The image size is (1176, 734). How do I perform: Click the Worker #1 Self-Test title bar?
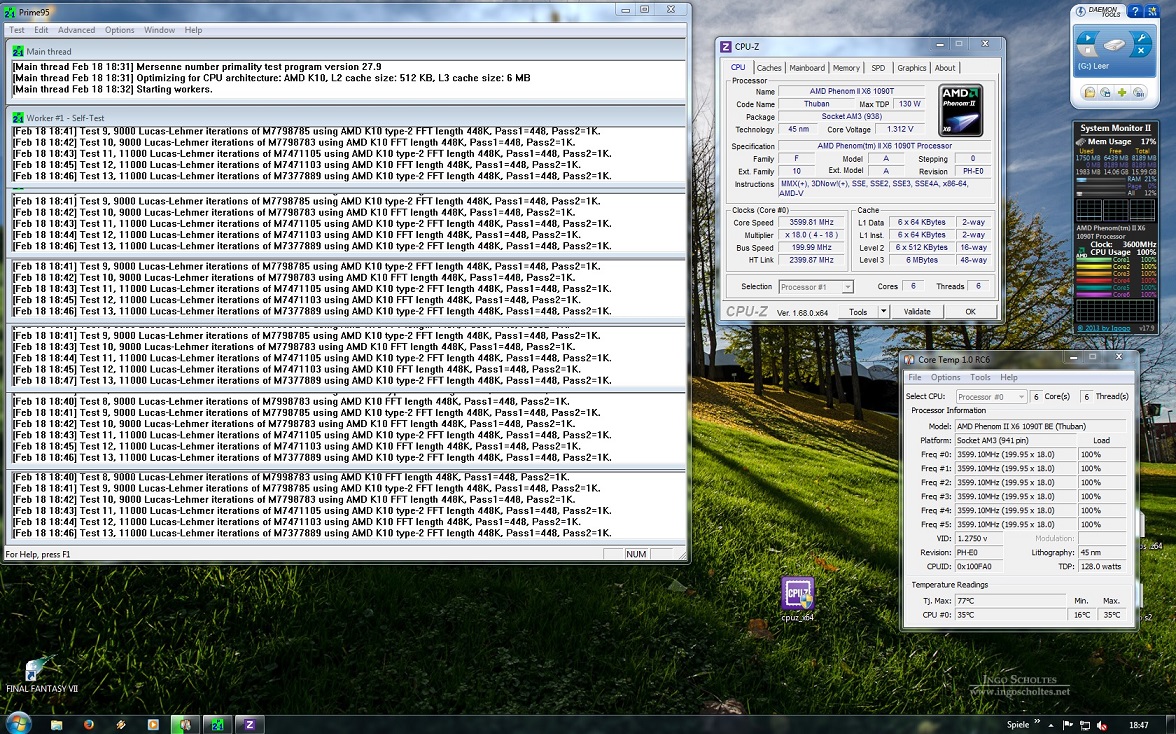coord(346,118)
